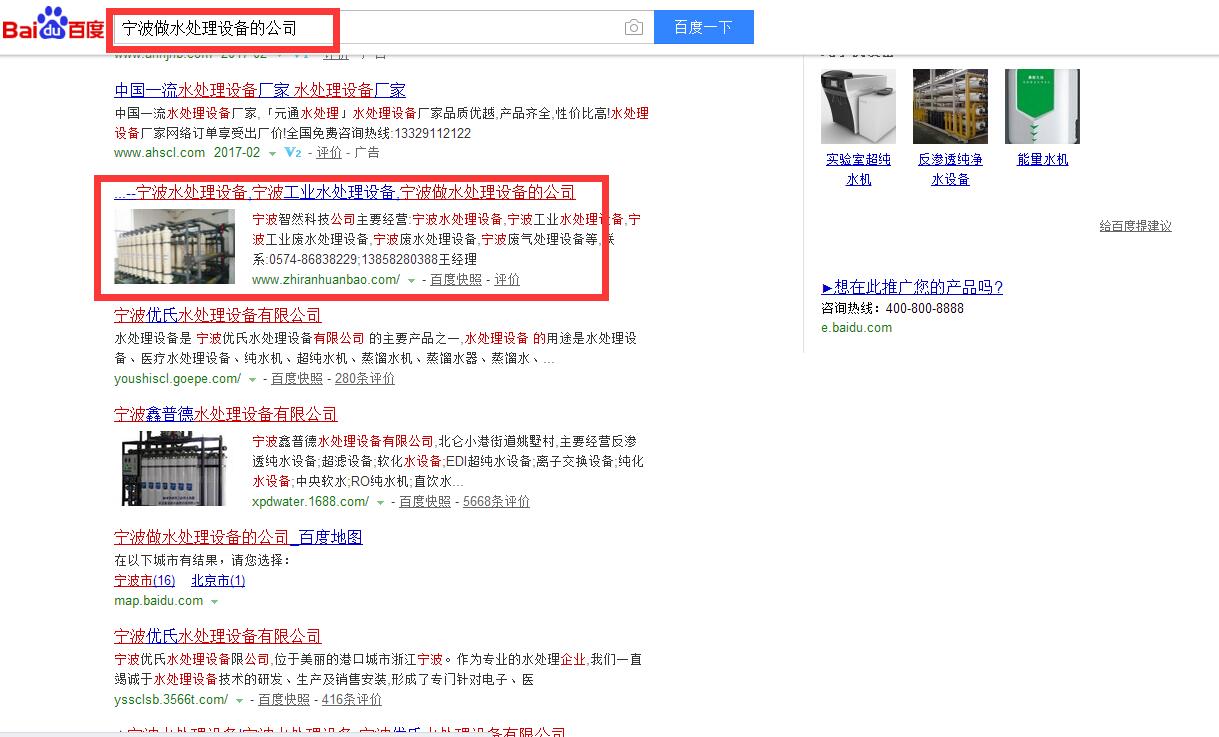Click www.ahscl.com green URL
Image resolution: width=1219 pixels, height=737 pixels.
(x=157, y=153)
